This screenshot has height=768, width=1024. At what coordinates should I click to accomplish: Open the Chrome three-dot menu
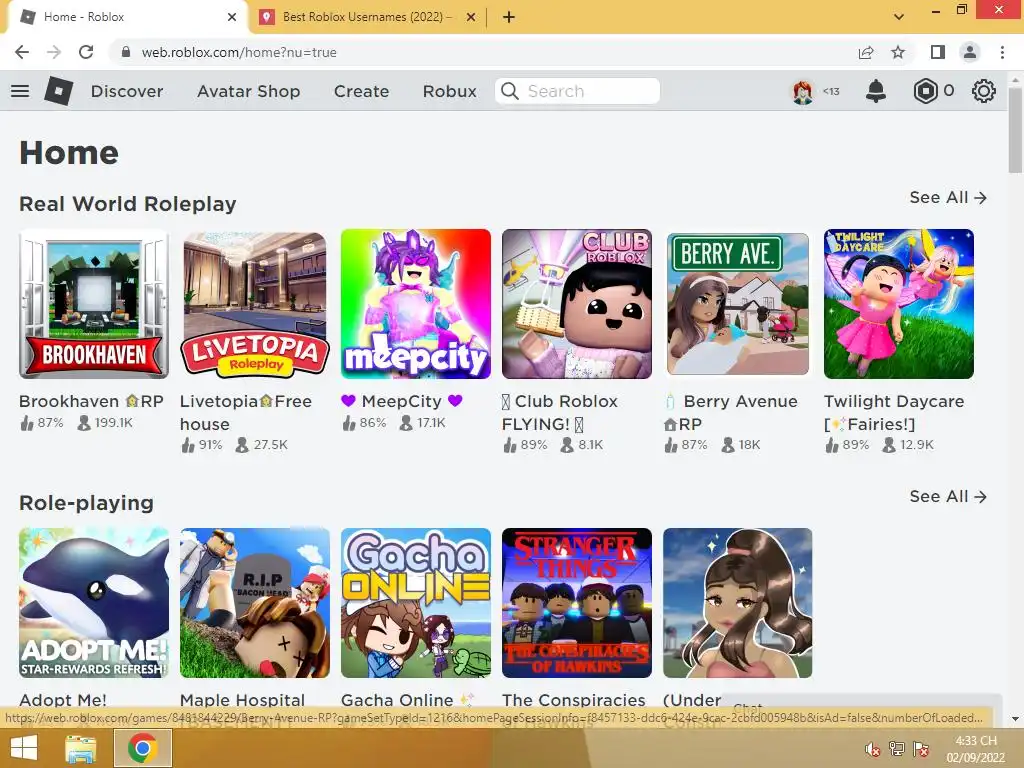pyautogui.click(x=1002, y=52)
